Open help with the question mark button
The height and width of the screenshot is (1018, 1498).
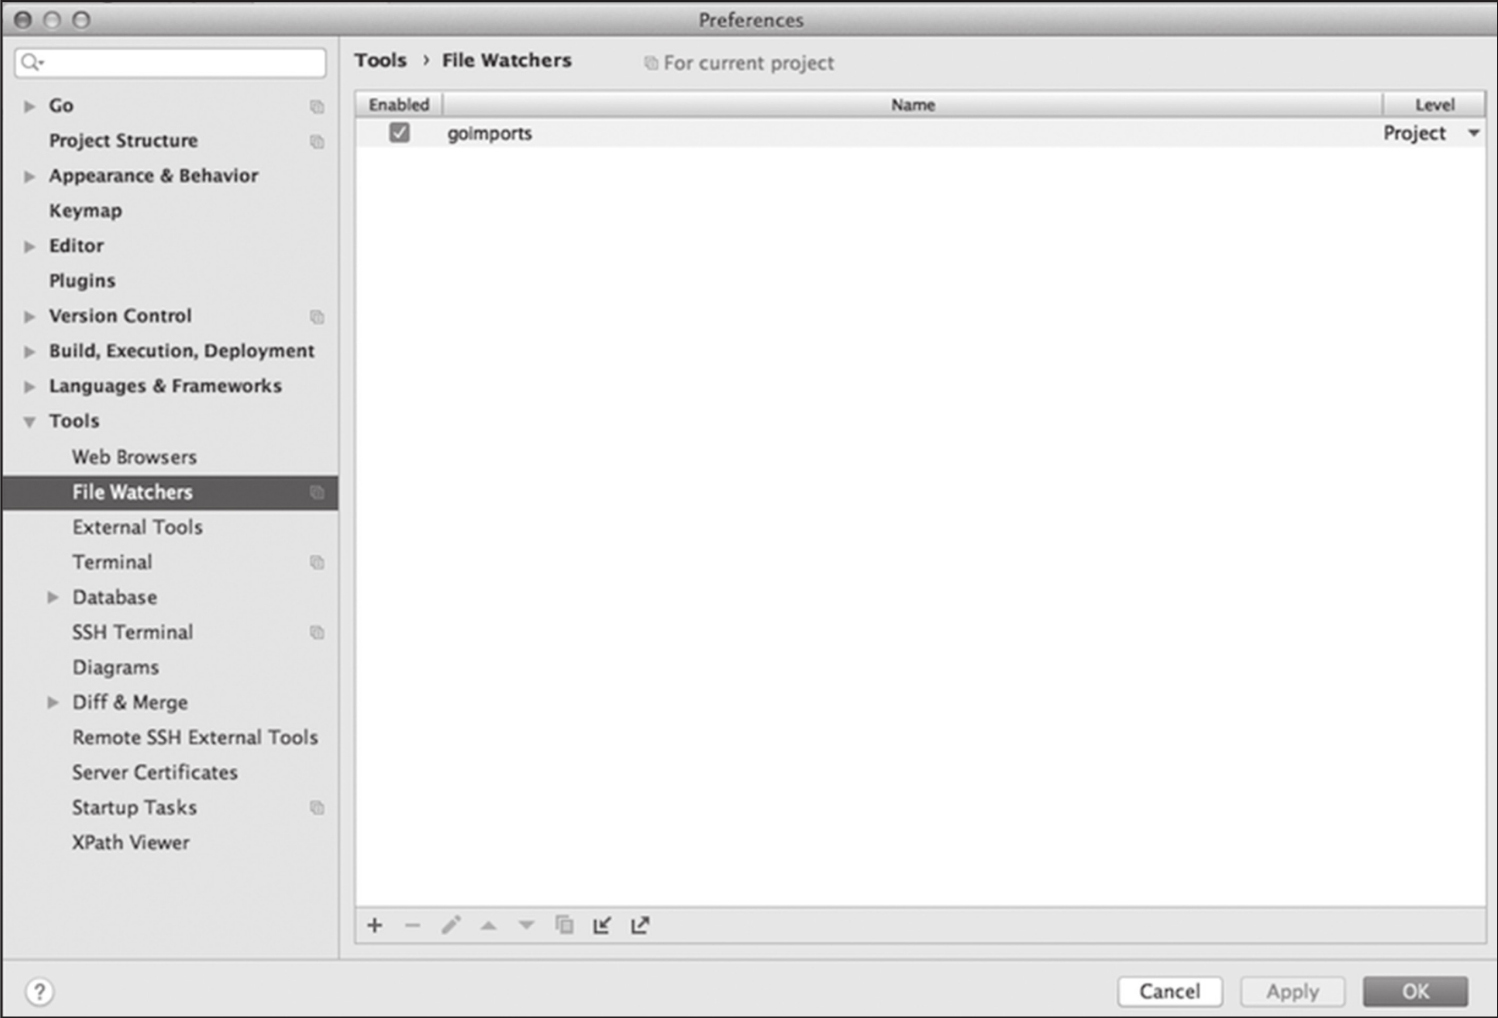click(x=39, y=991)
